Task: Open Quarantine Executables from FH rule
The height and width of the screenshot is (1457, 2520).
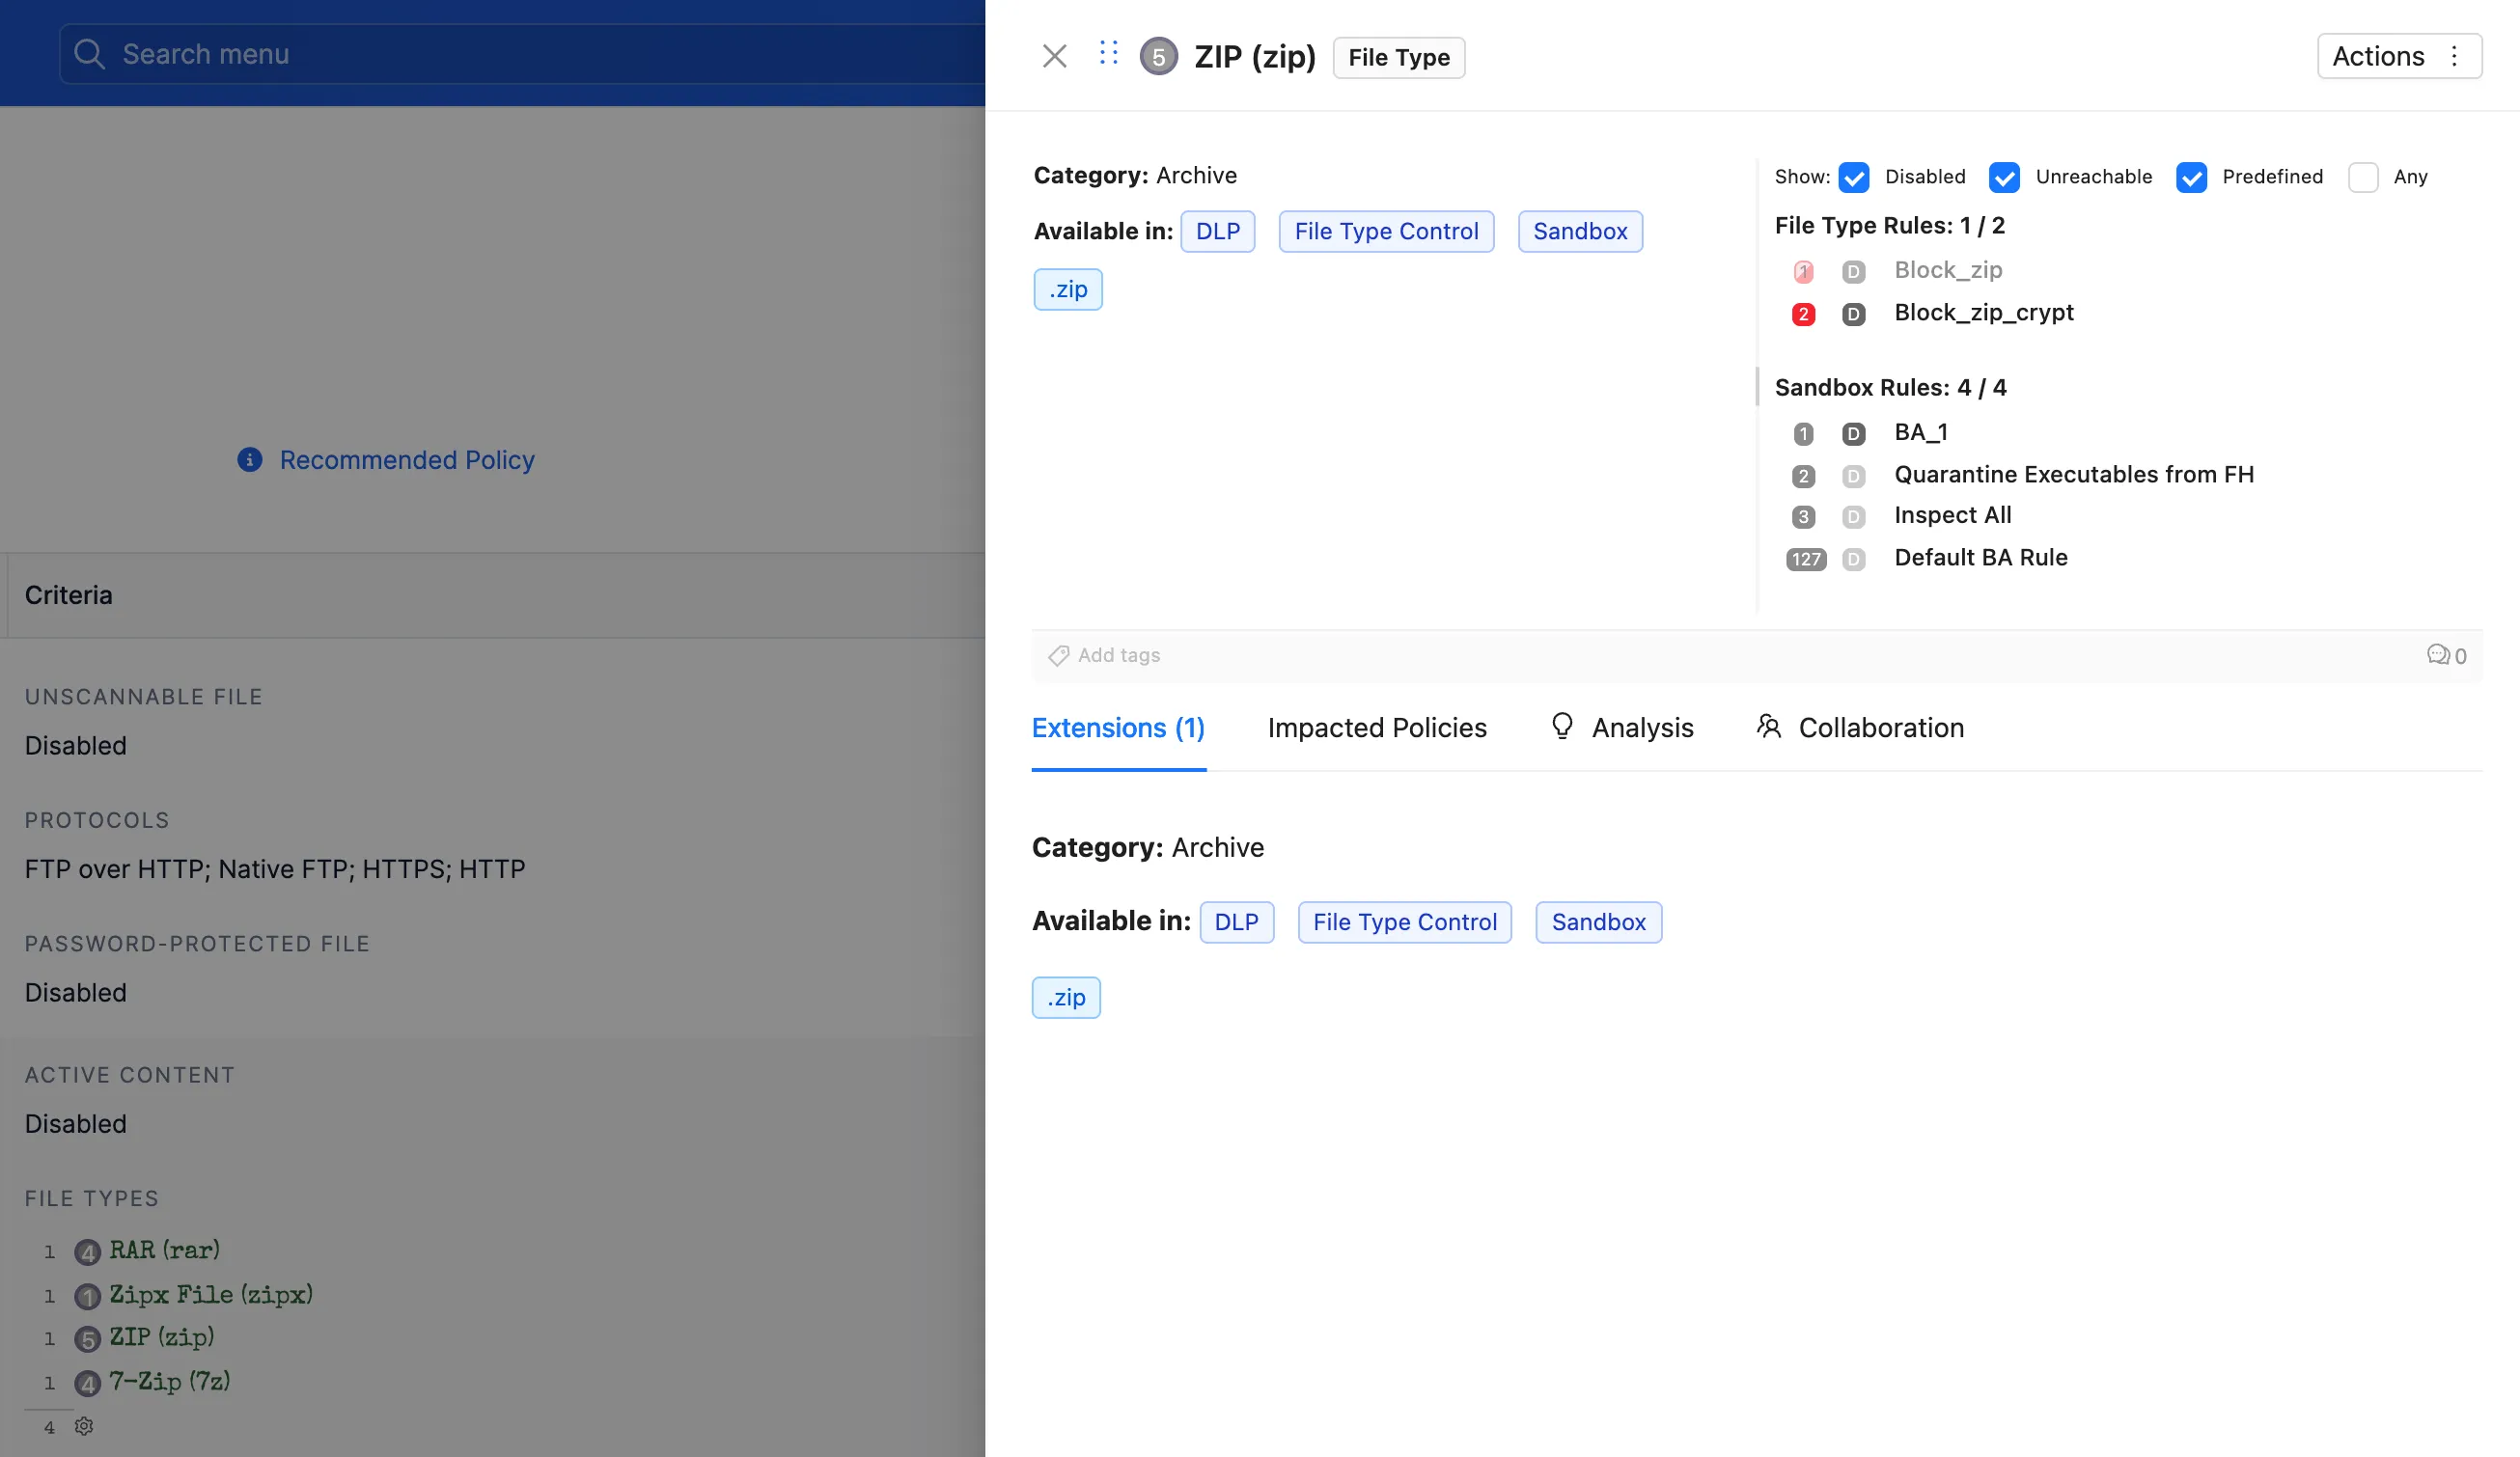Action: pos(2074,474)
